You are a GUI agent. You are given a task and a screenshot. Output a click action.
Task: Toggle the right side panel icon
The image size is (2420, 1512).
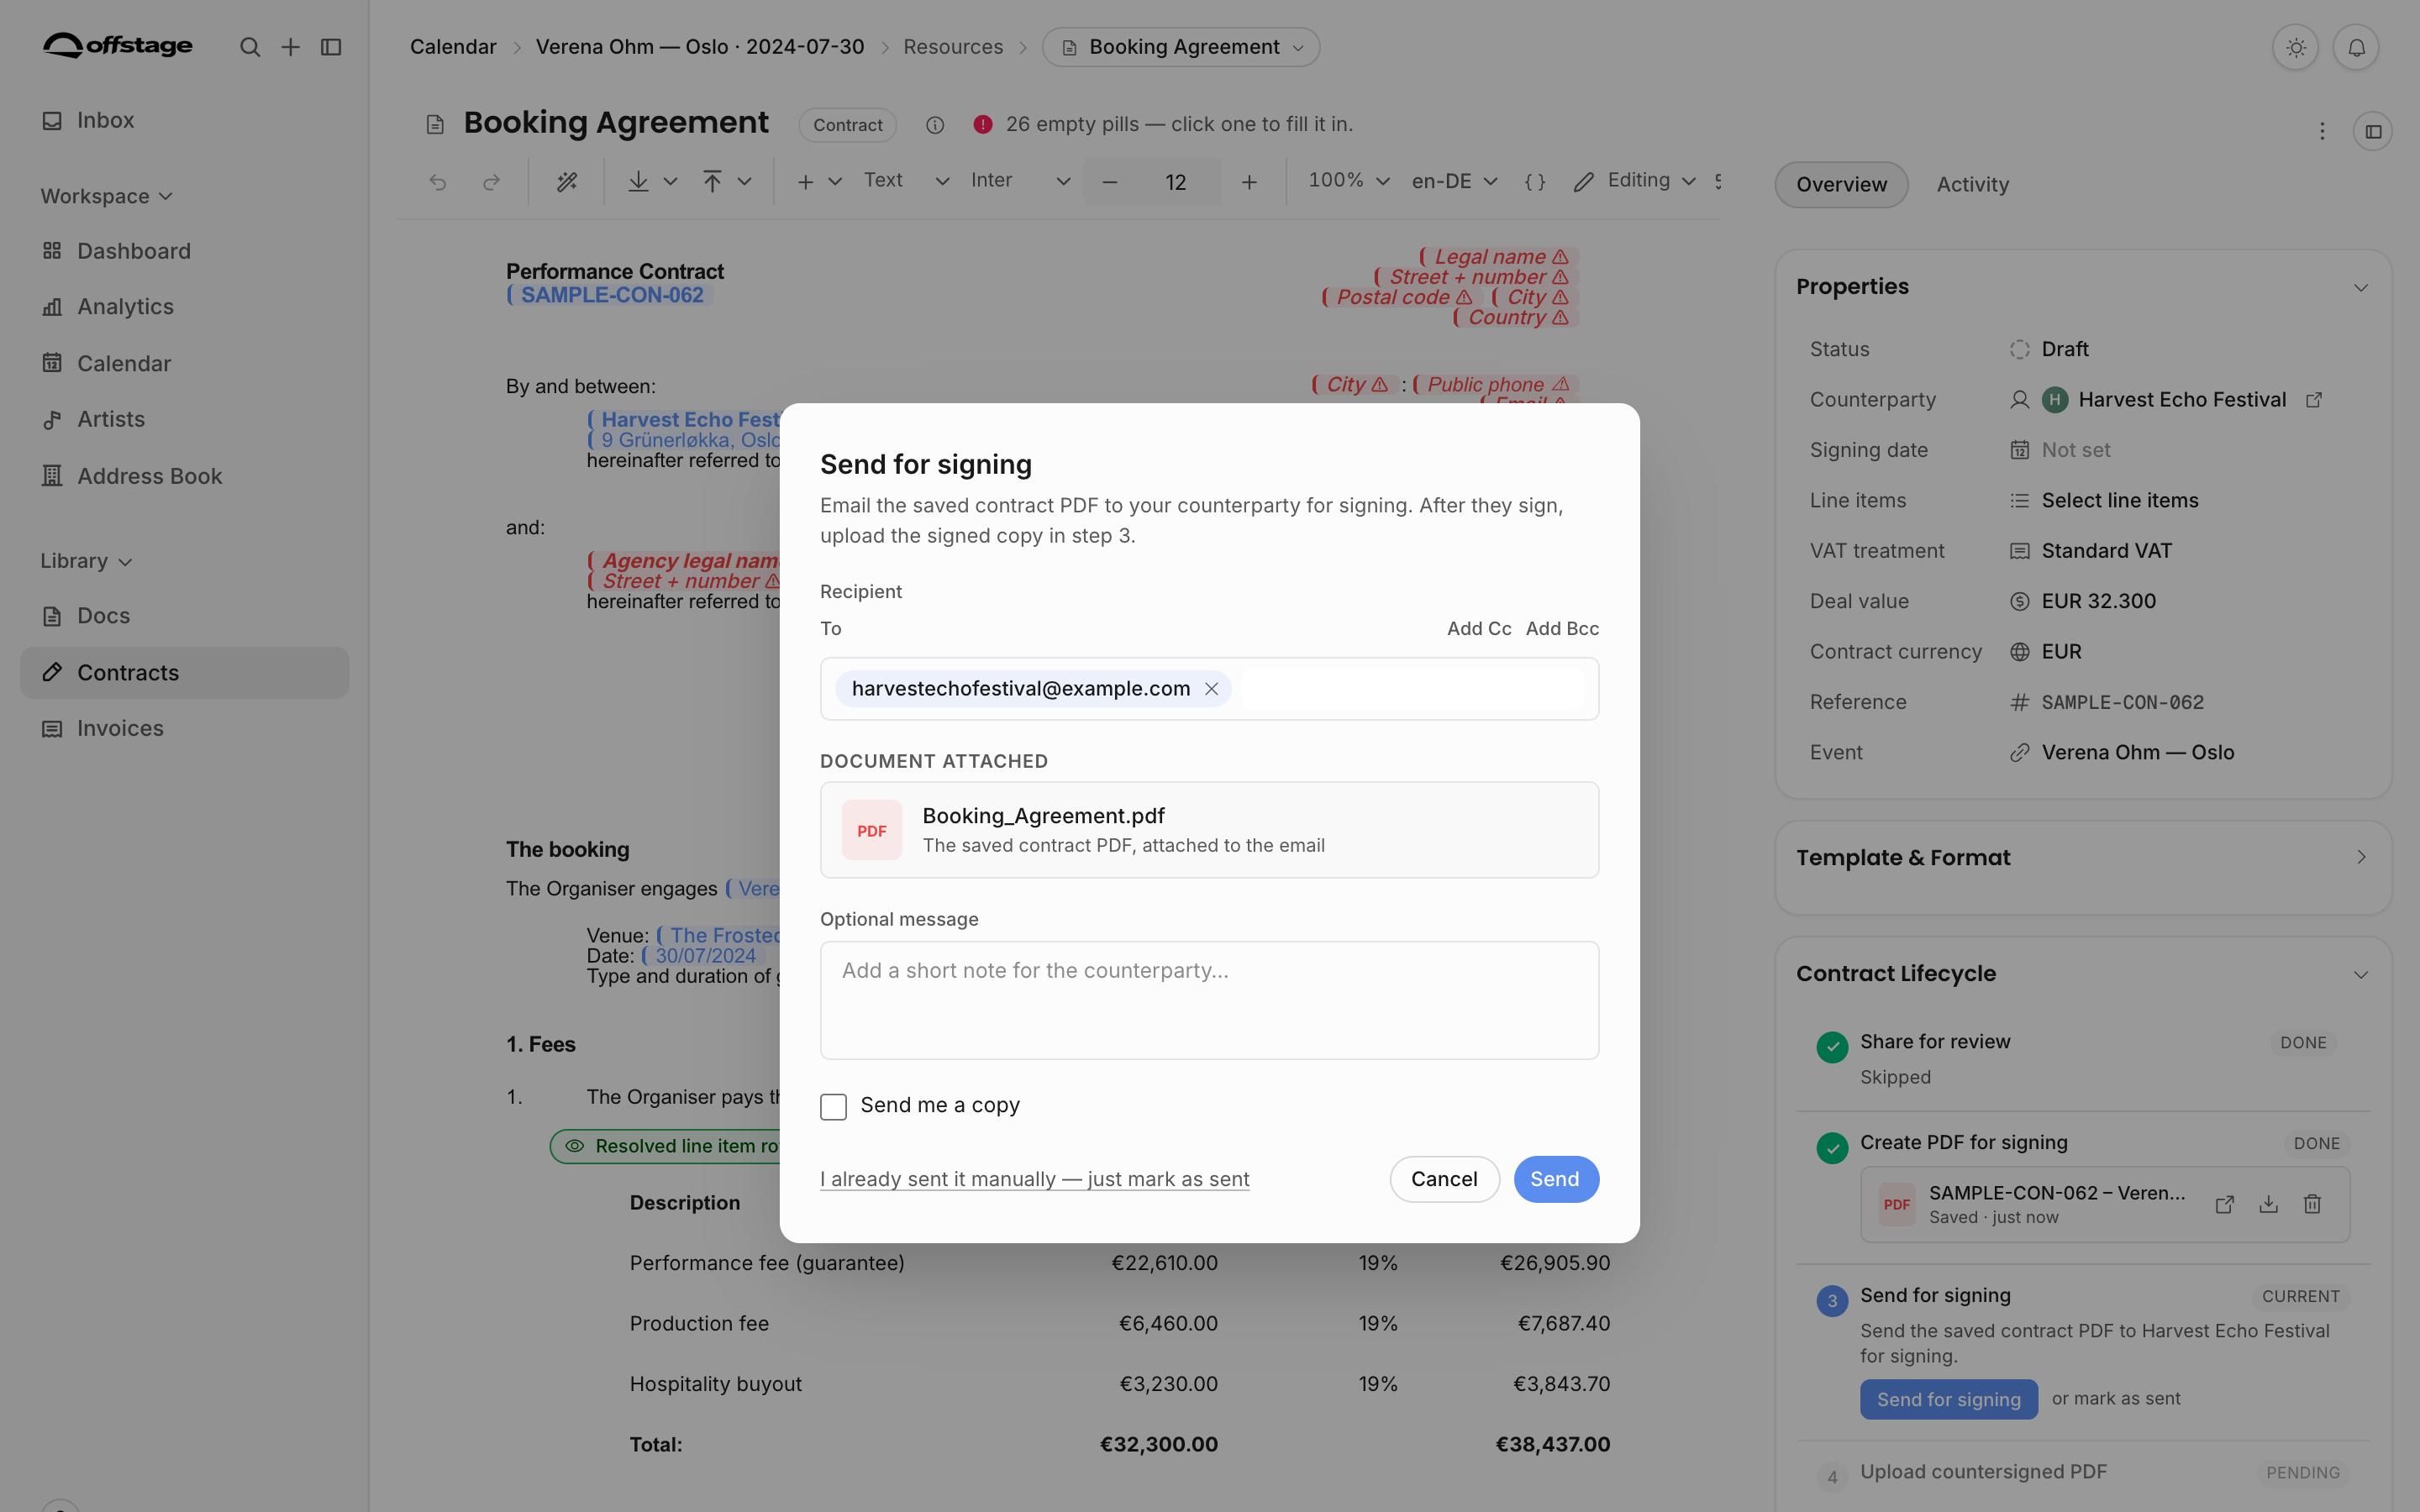tap(2373, 131)
